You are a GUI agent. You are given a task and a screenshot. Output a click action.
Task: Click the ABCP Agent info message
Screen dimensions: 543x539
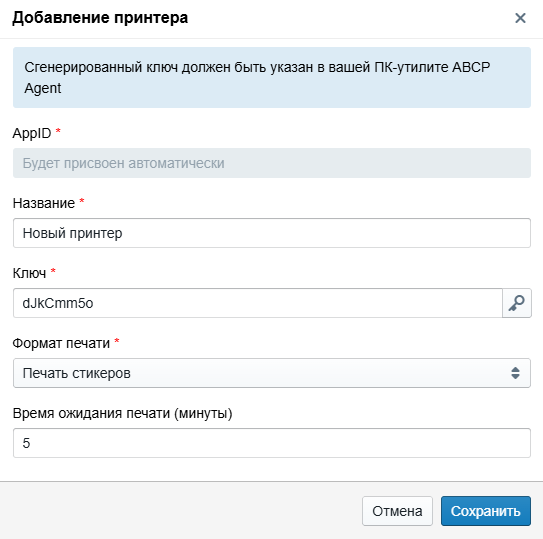click(x=272, y=78)
